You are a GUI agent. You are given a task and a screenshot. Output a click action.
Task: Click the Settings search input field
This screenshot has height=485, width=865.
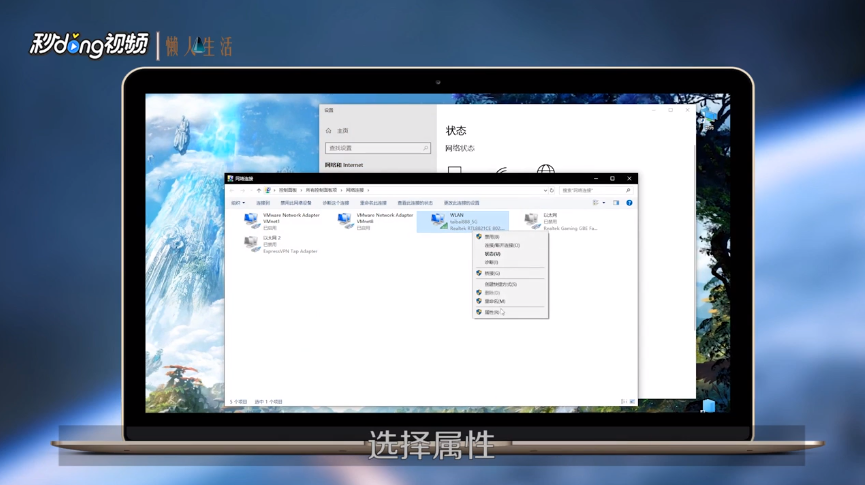[x=378, y=148]
